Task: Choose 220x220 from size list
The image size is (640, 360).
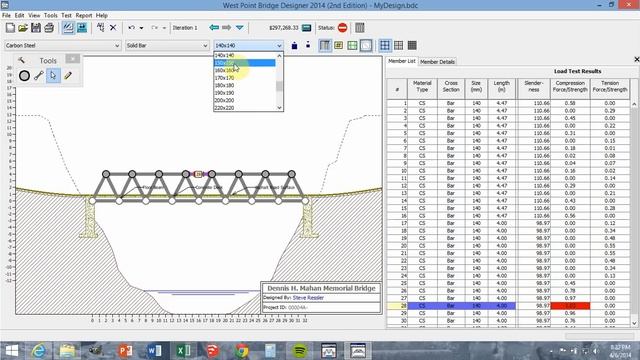Action: pyautogui.click(x=244, y=108)
